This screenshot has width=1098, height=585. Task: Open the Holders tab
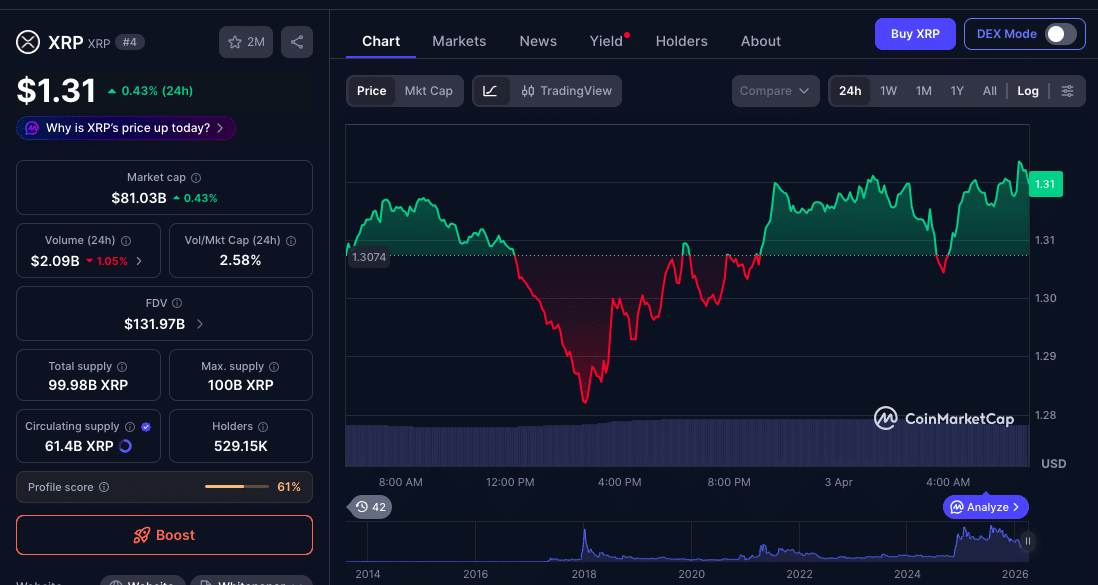681,41
